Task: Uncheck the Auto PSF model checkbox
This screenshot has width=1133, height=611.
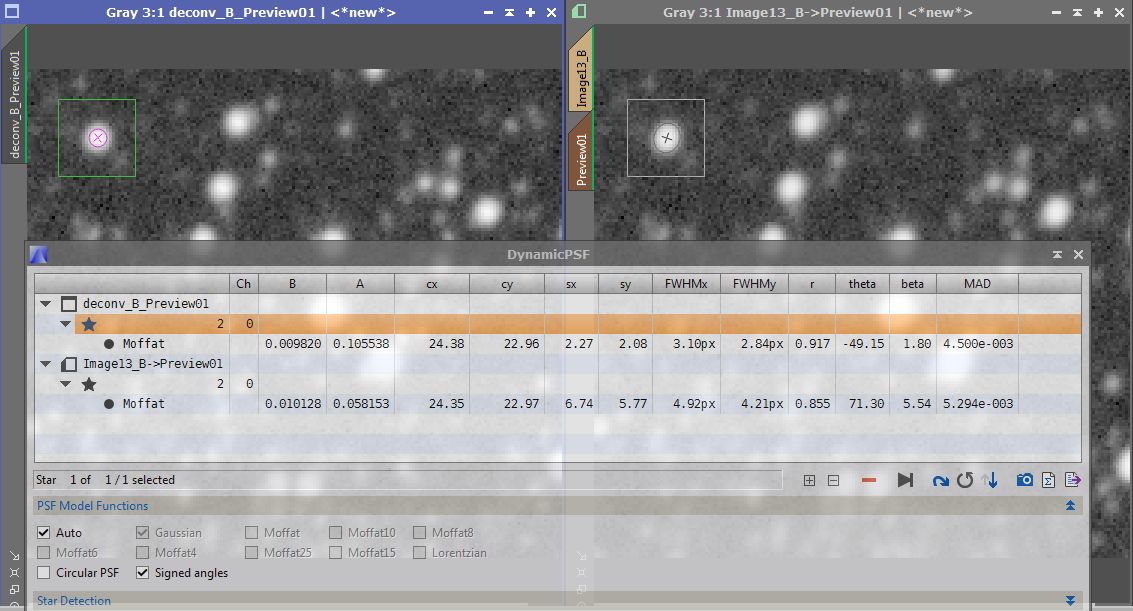Action: pyautogui.click(x=44, y=533)
